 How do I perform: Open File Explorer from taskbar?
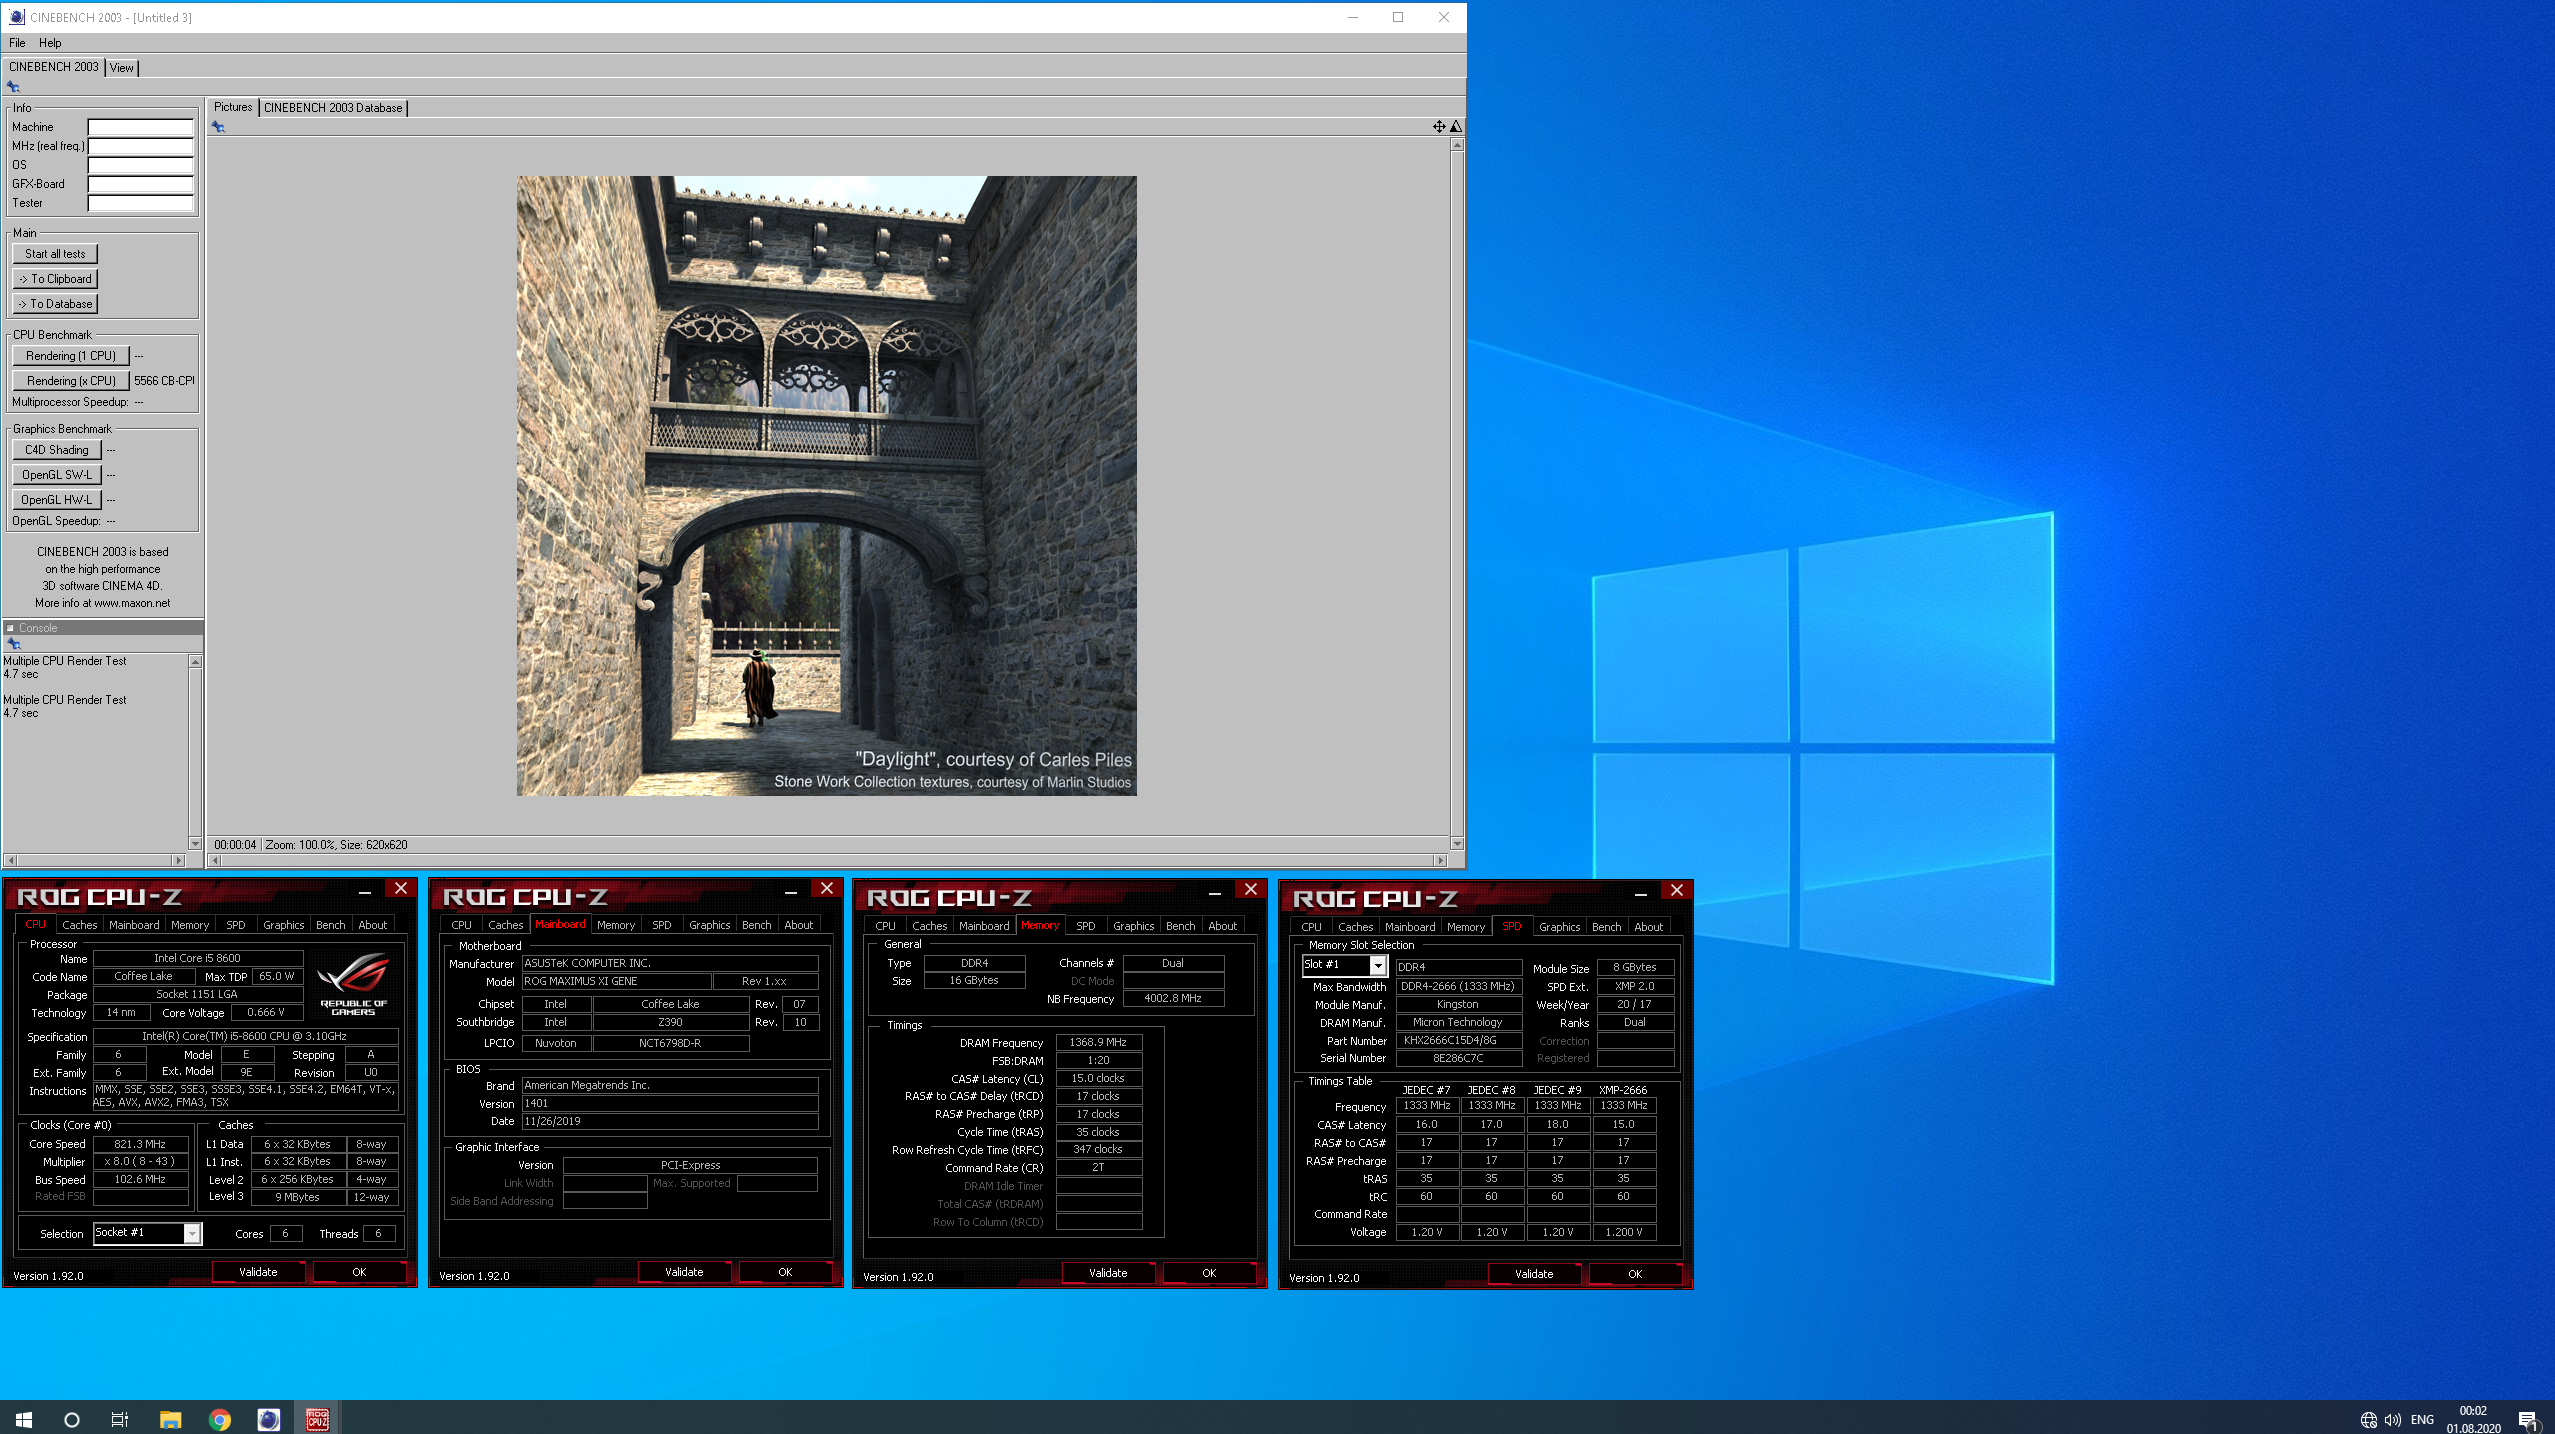pyautogui.click(x=171, y=1419)
